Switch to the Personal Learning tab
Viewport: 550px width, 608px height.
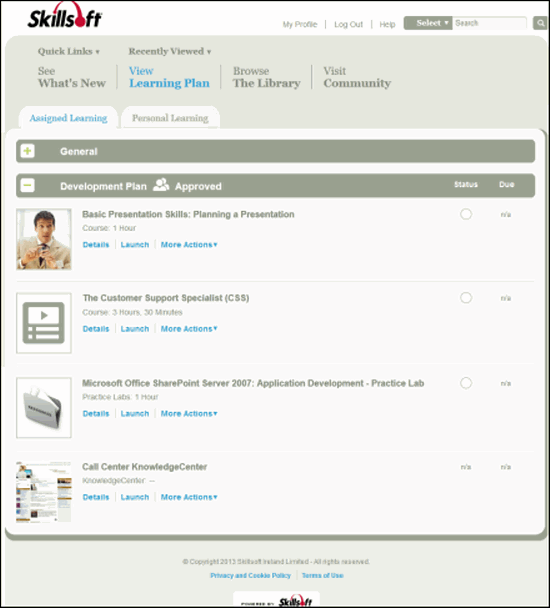(170, 117)
